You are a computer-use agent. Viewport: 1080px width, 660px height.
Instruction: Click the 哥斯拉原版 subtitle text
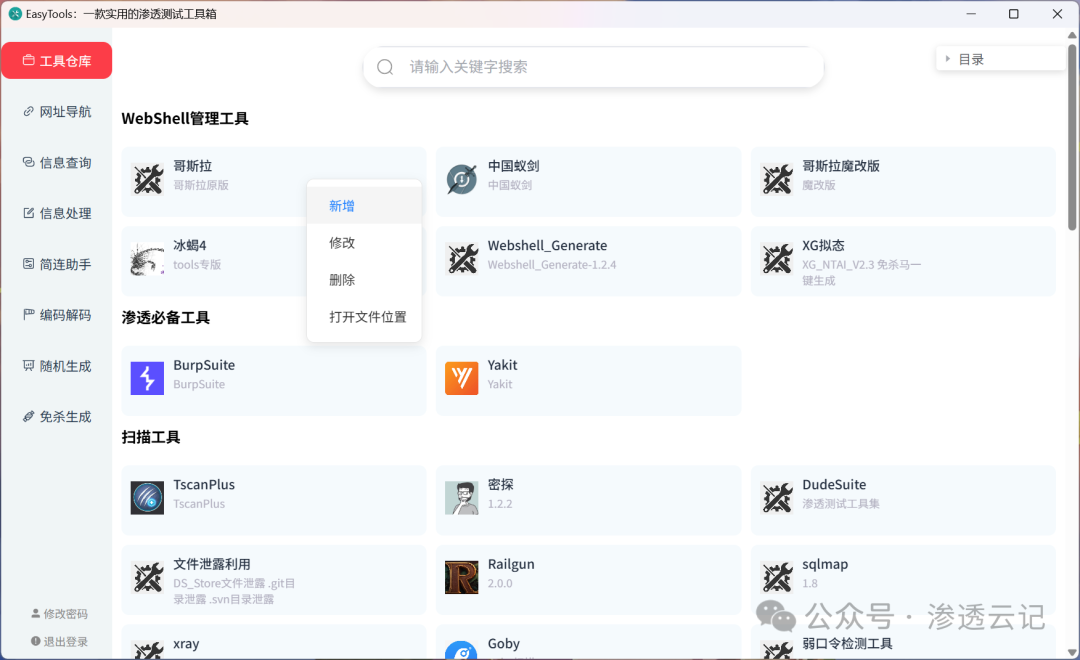point(200,185)
